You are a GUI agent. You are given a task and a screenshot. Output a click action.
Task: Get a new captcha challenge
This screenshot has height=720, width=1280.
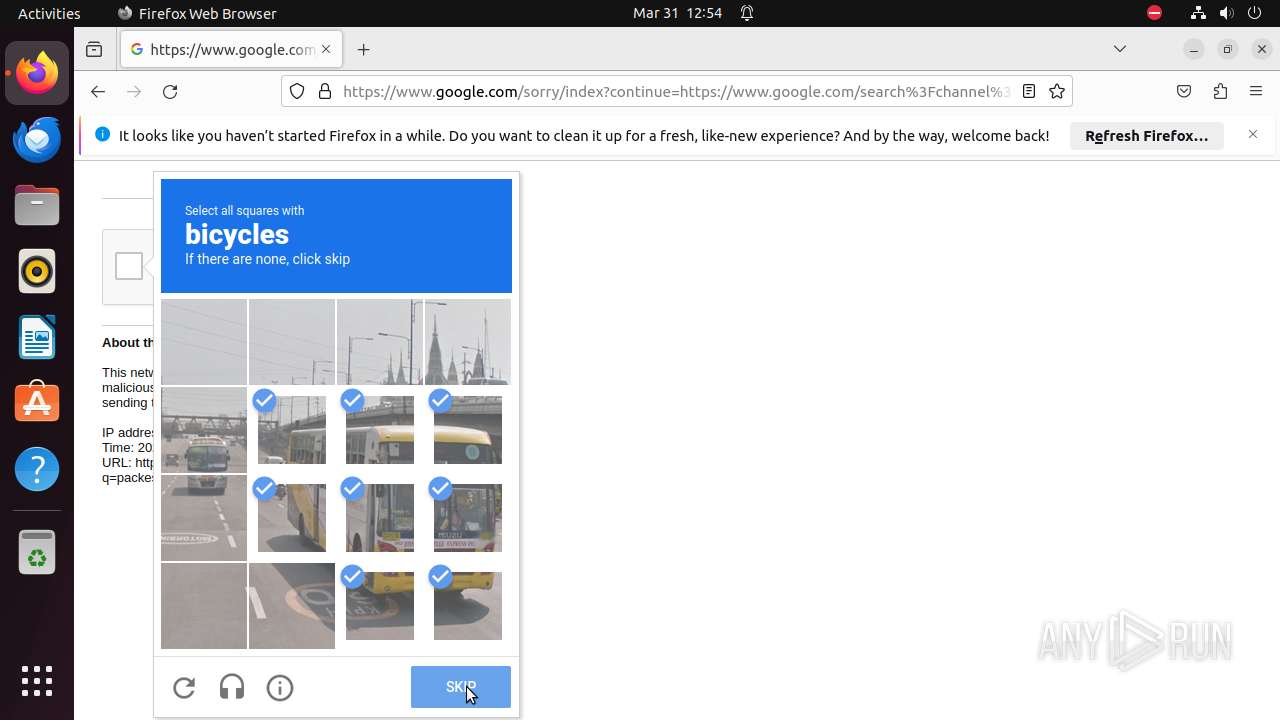[184, 687]
